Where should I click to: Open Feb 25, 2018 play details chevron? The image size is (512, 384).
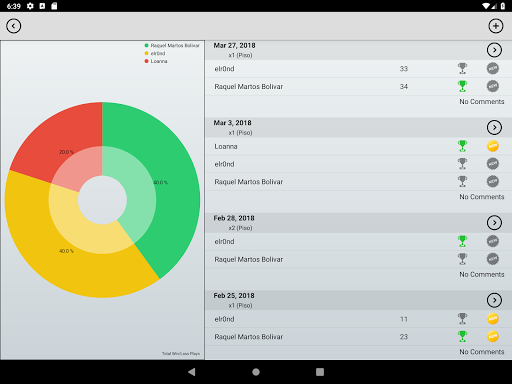(494, 300)
